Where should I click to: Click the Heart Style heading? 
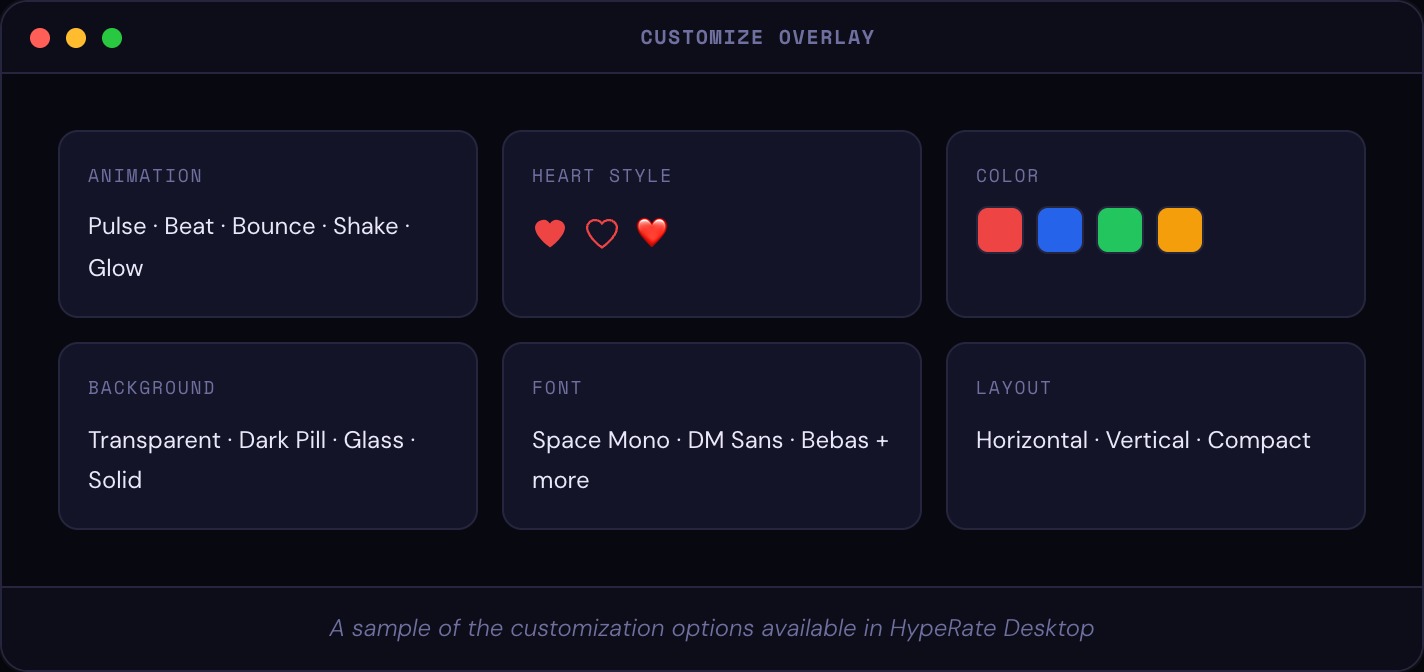602,176
